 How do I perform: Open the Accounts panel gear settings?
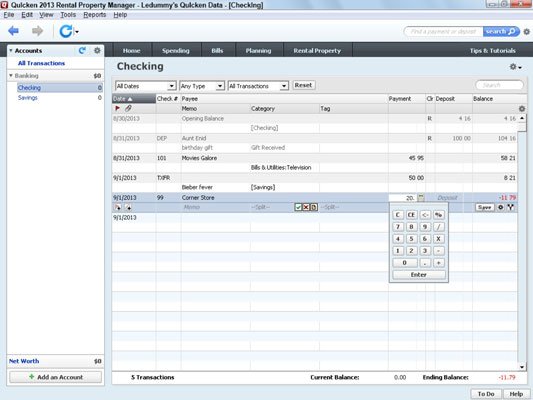pyautogui.click(x=97, y=51)
